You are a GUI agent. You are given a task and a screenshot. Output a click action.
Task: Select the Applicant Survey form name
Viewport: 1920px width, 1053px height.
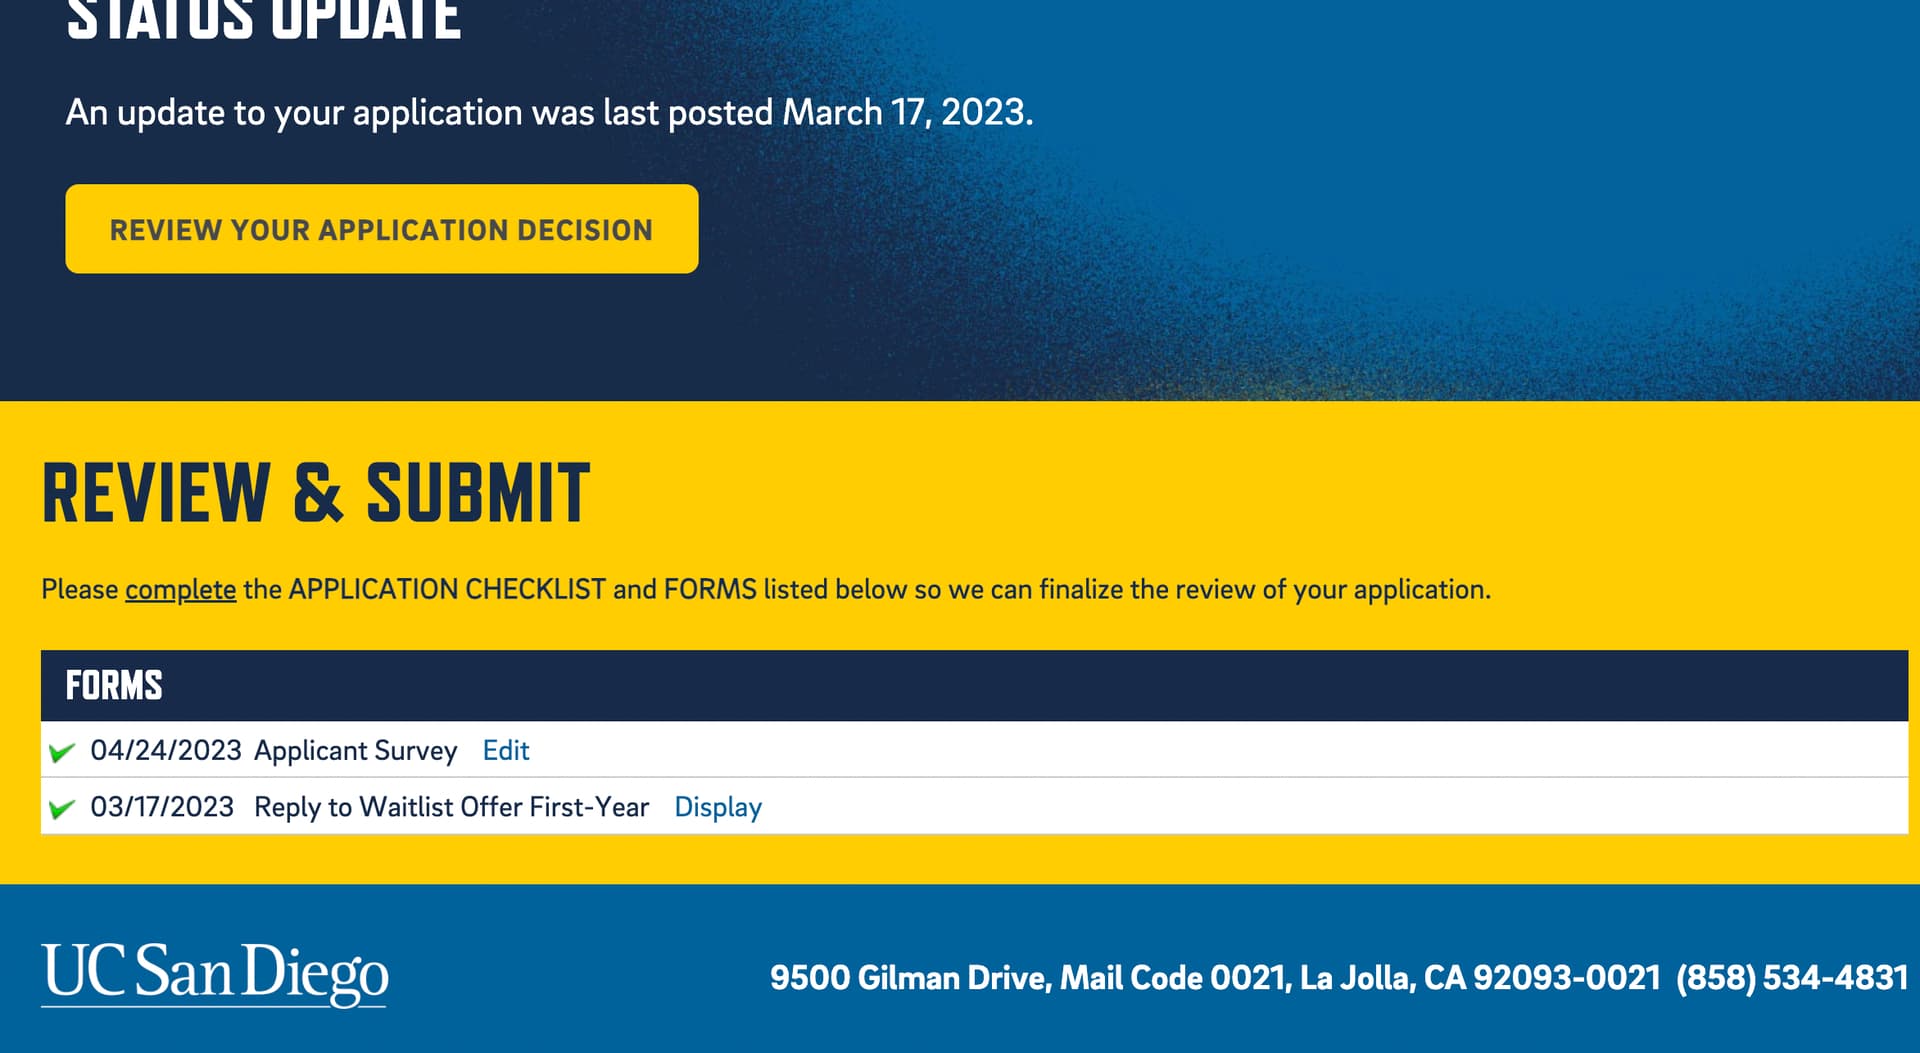[355, 751]
